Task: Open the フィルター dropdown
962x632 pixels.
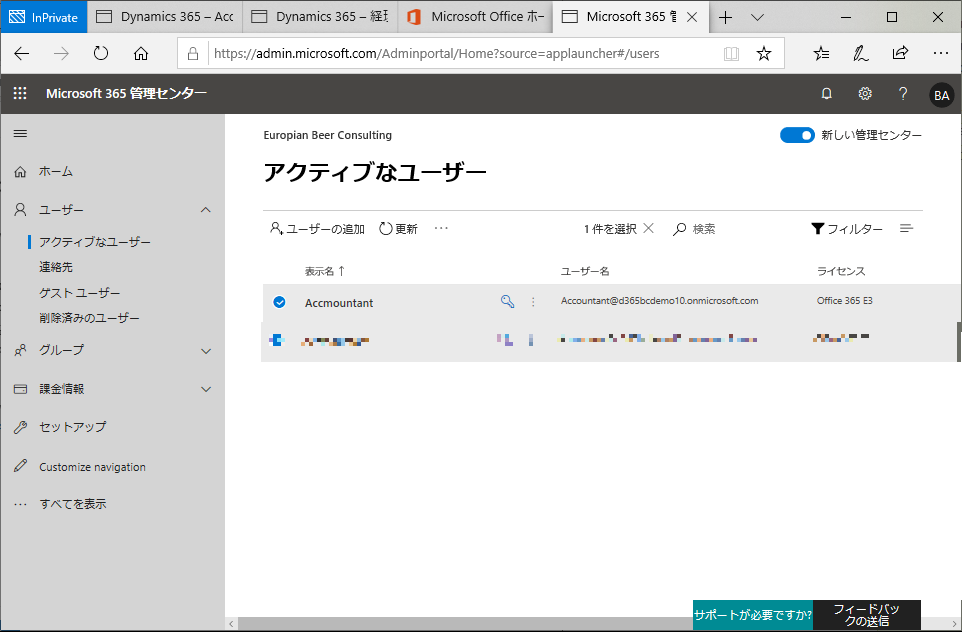Action: (847, 229)
